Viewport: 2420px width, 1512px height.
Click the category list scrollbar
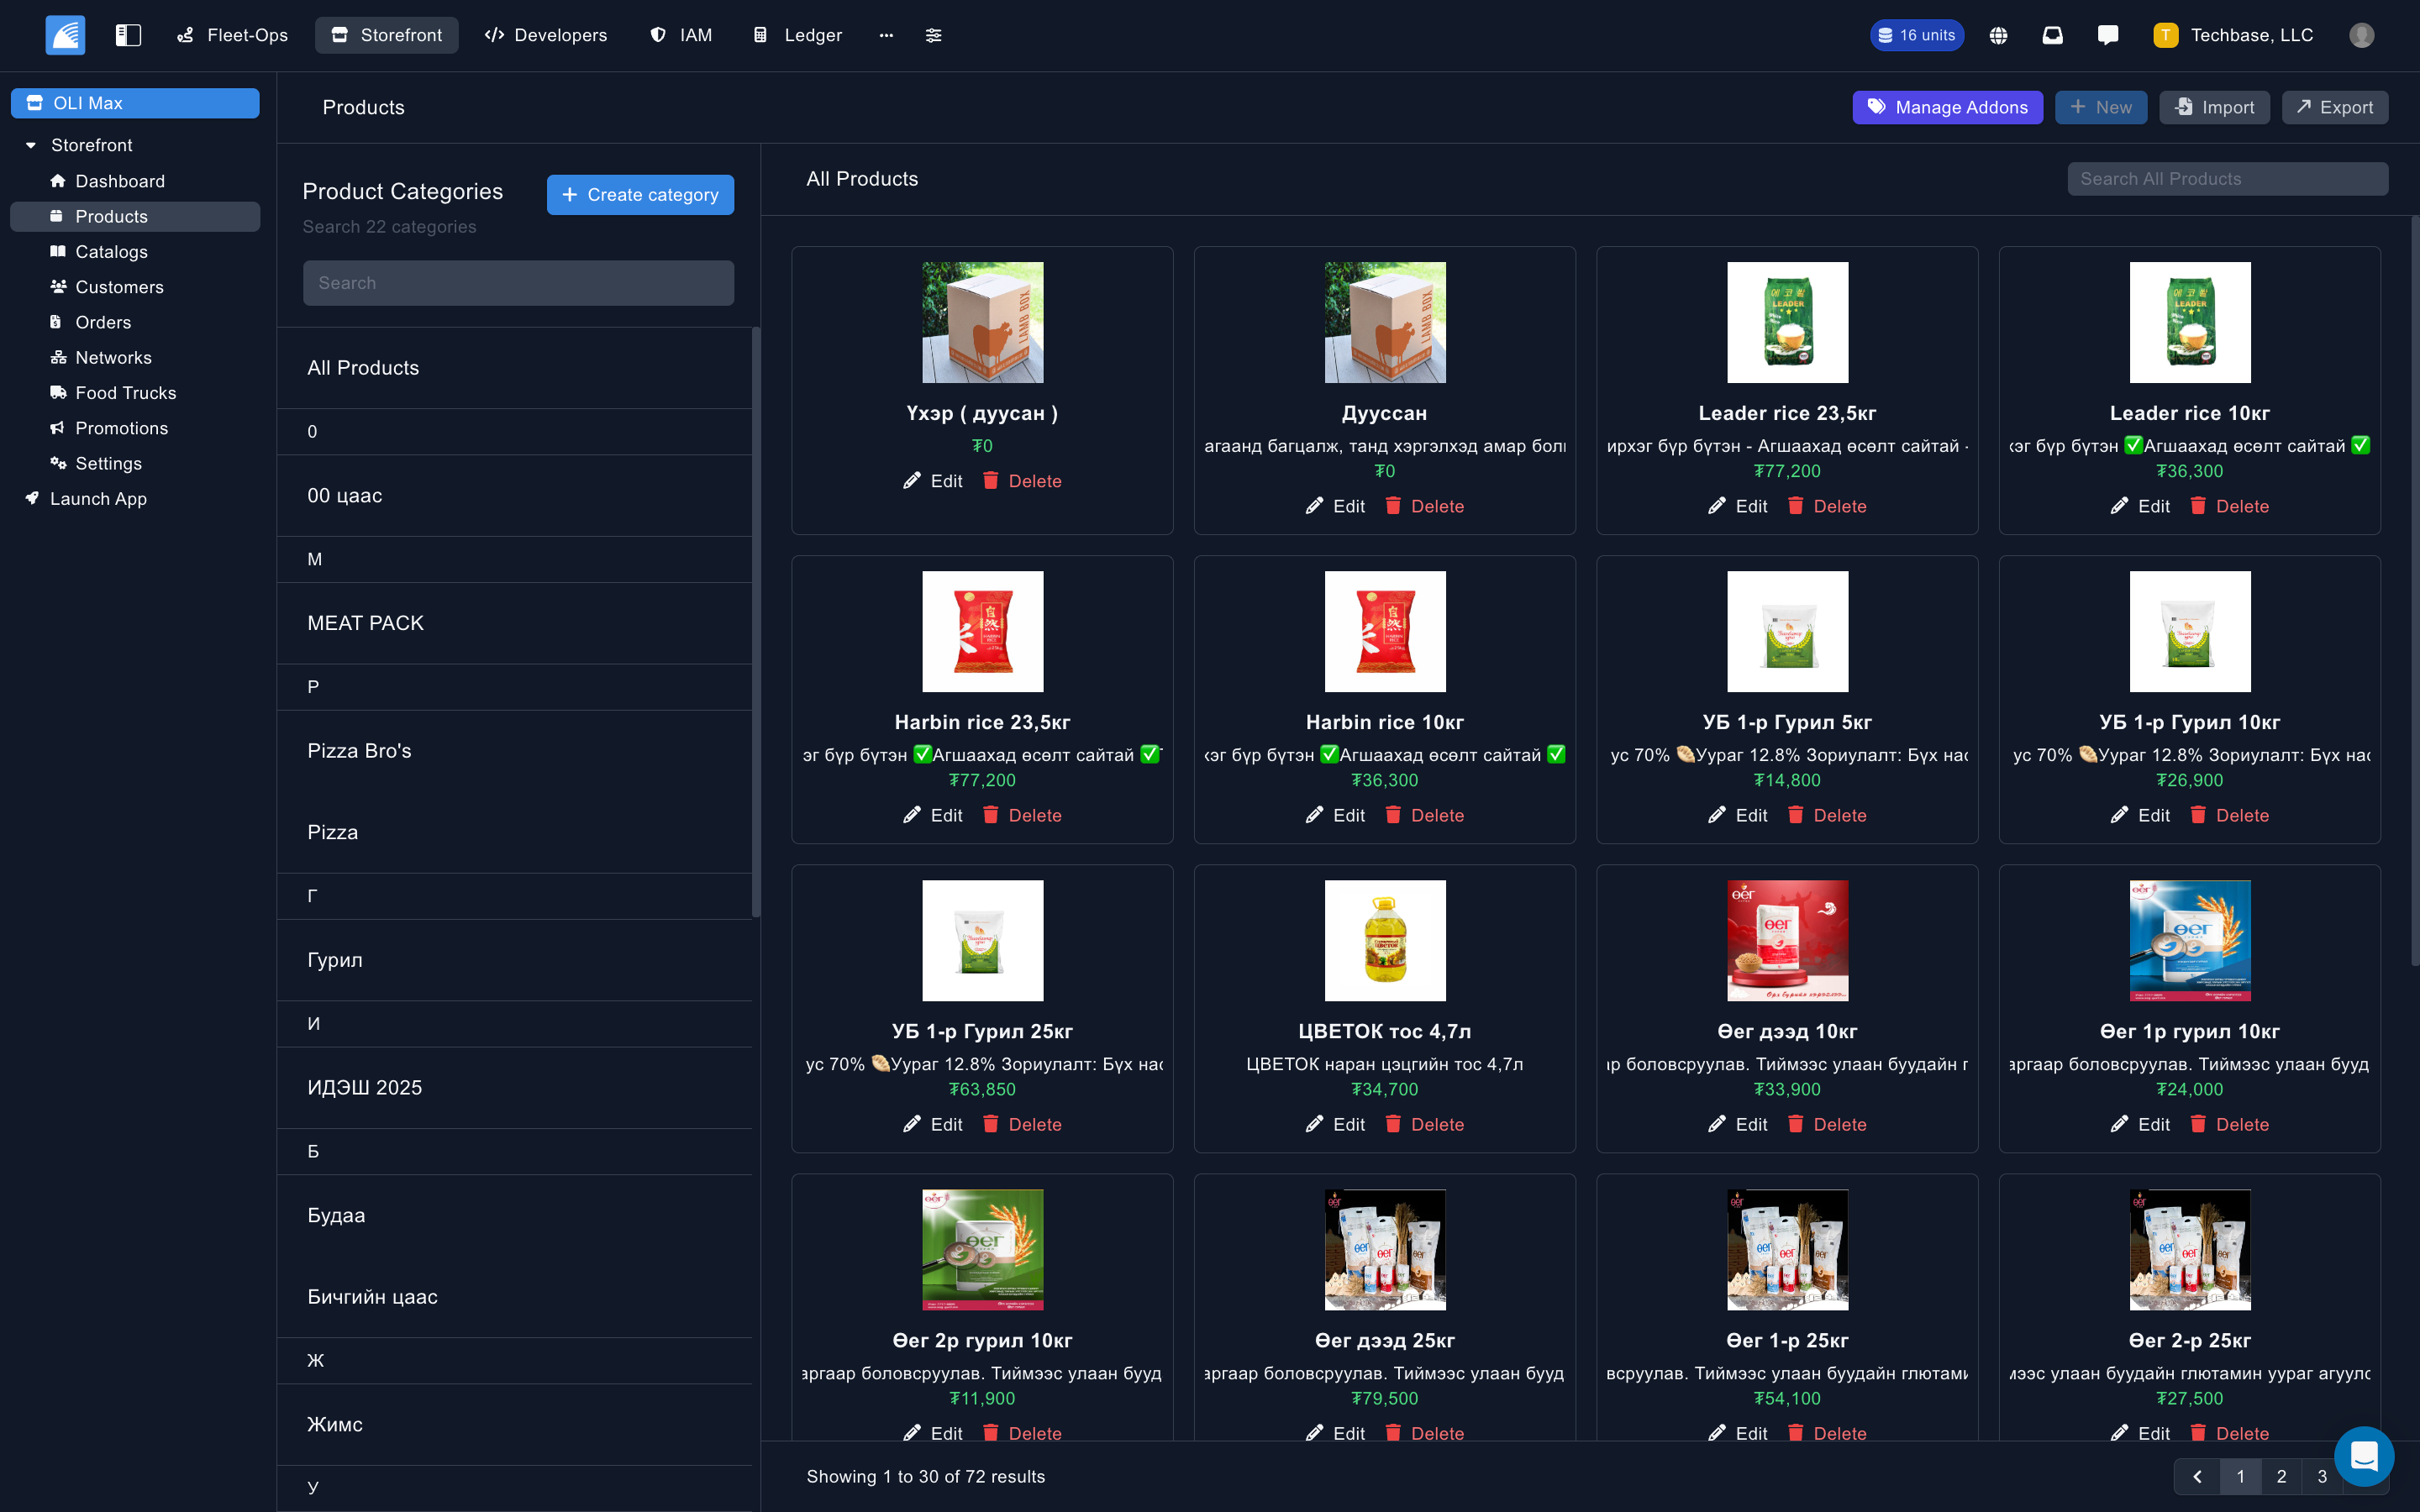point(756,622)
